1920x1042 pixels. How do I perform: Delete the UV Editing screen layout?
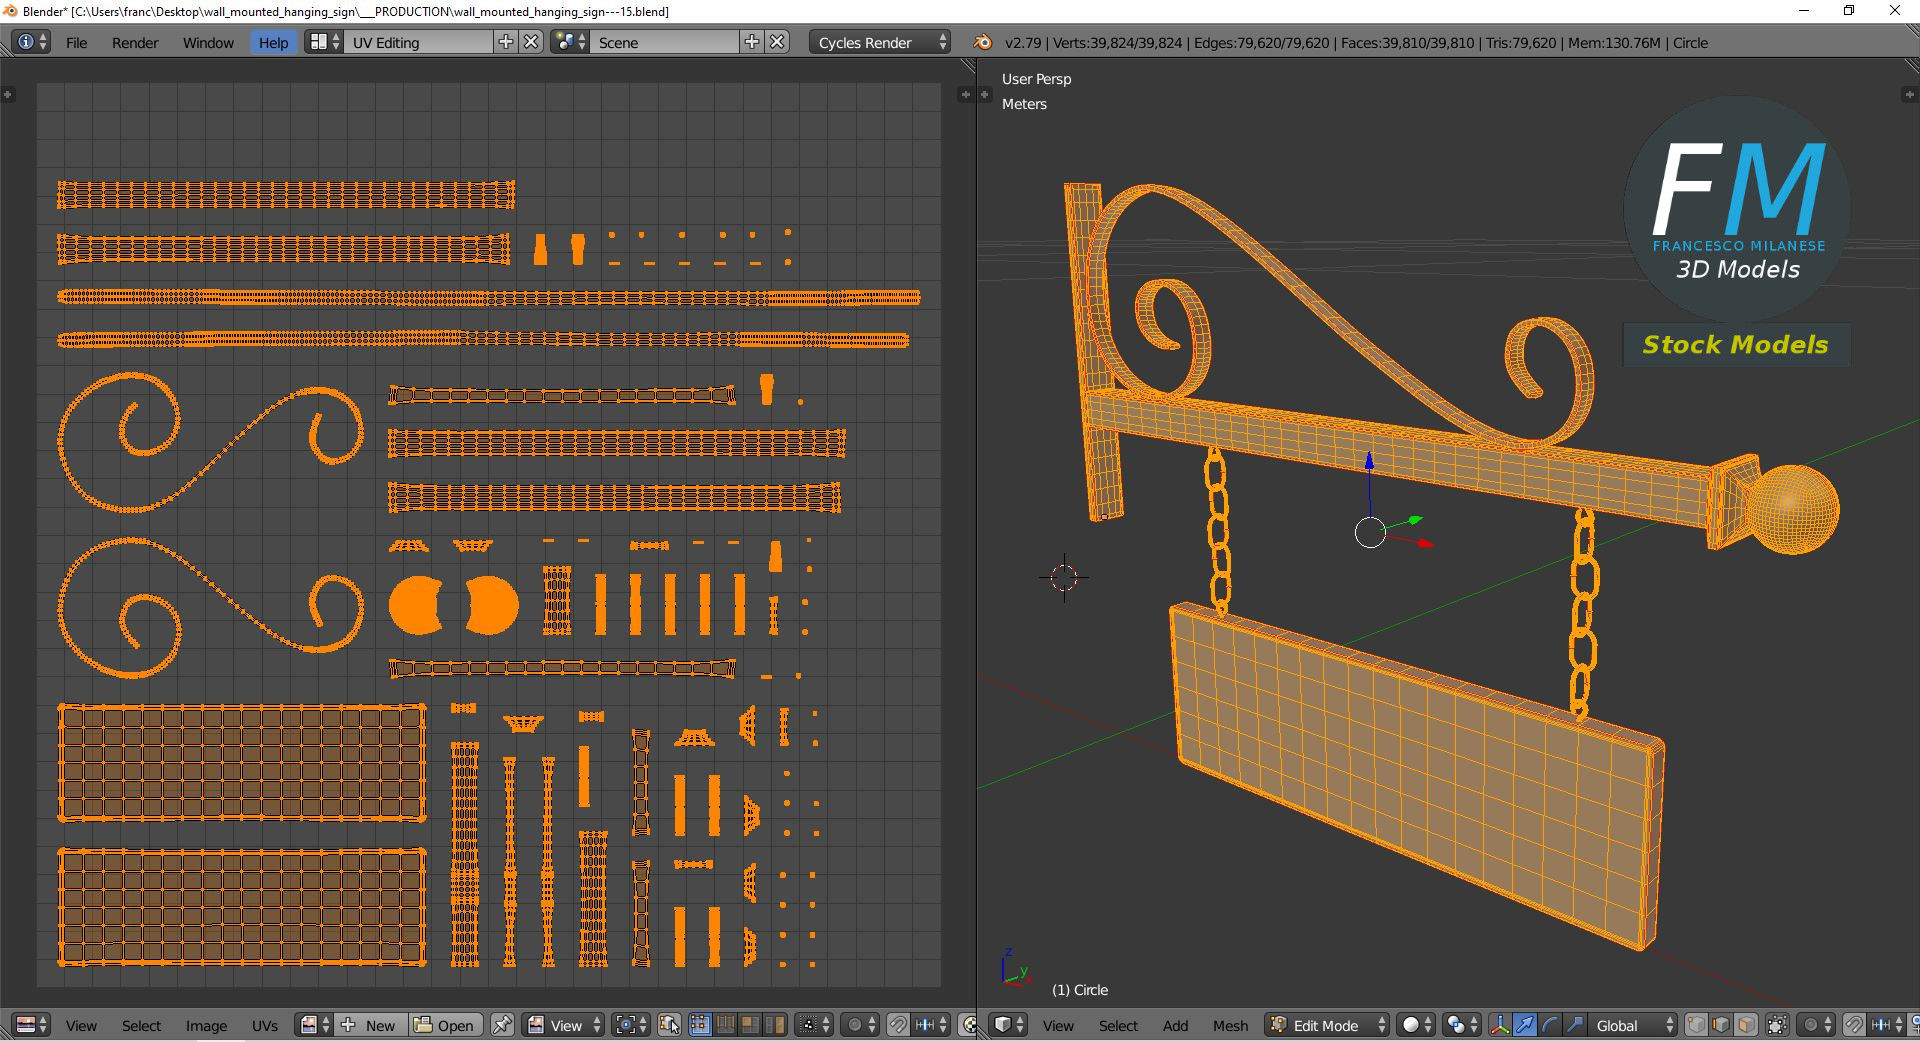532,42
